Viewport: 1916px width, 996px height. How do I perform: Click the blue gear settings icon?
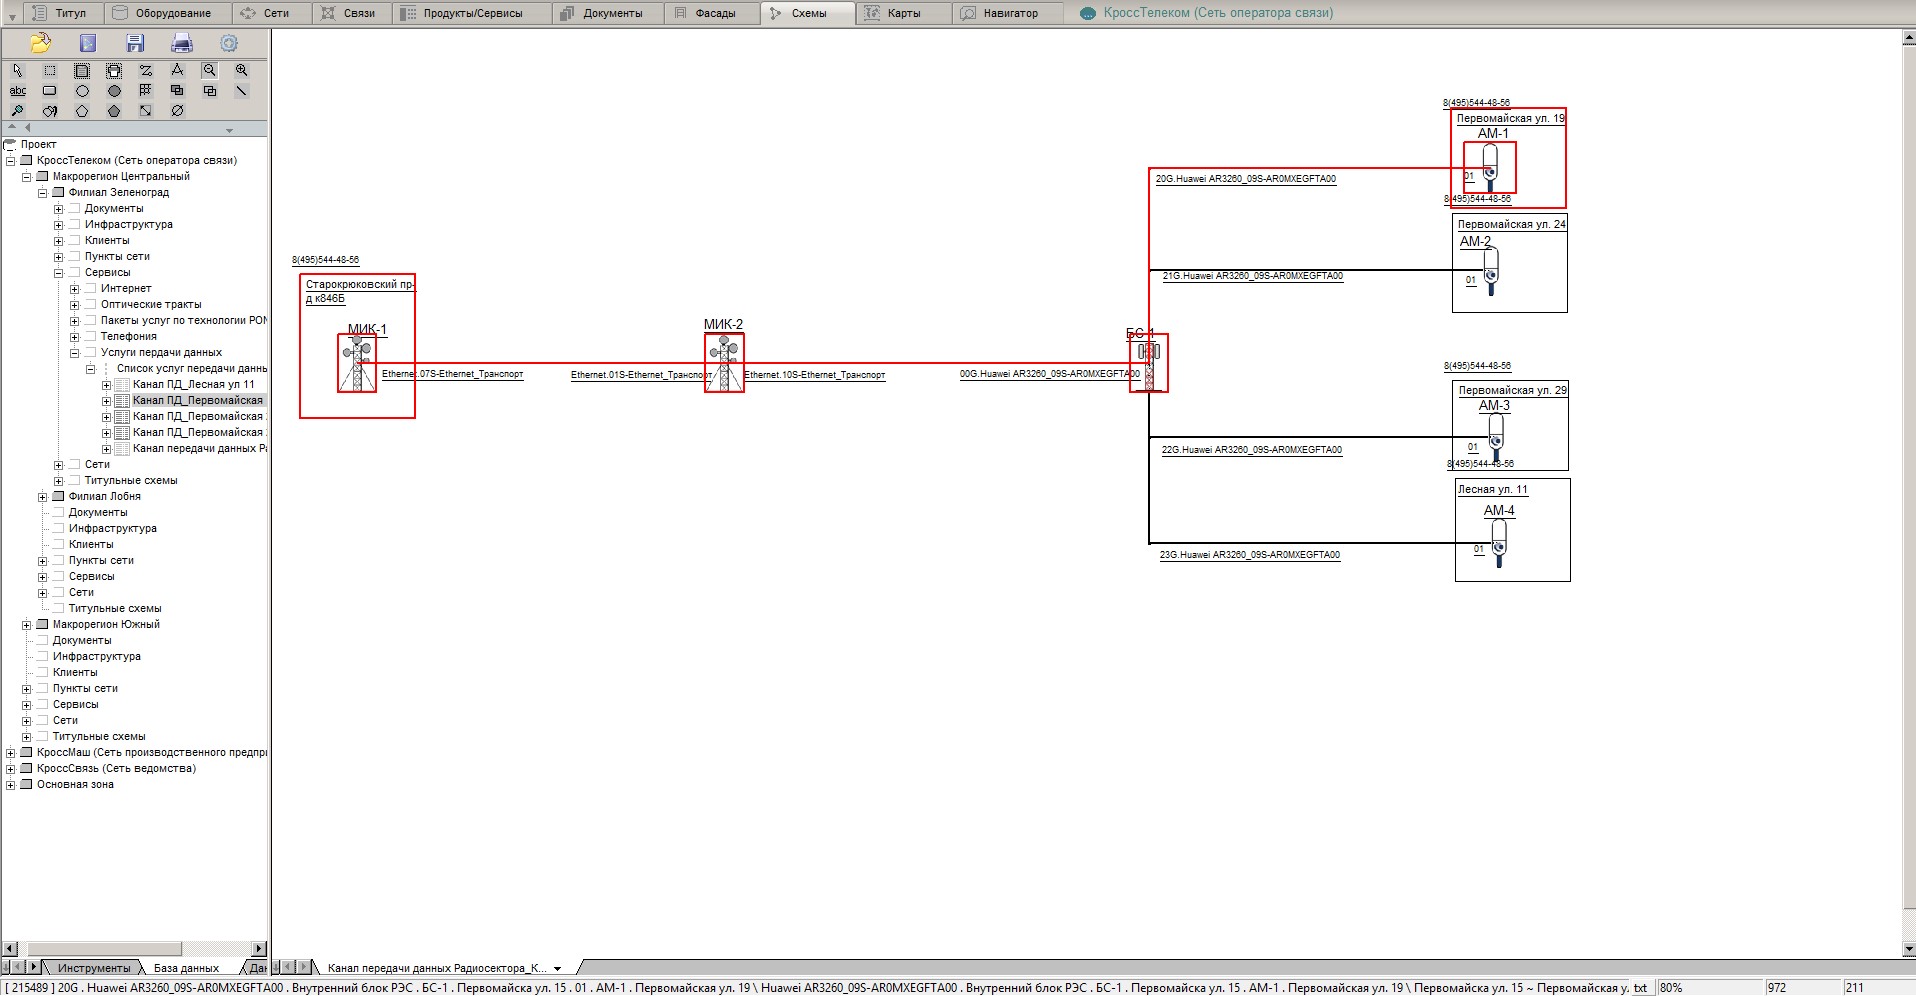tap(229, 43)
